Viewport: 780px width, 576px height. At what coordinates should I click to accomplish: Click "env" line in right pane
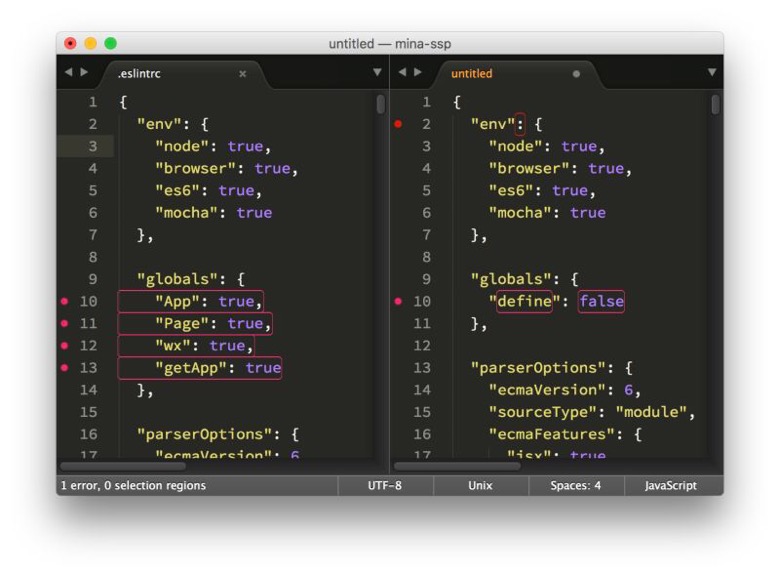click(506, 124)
